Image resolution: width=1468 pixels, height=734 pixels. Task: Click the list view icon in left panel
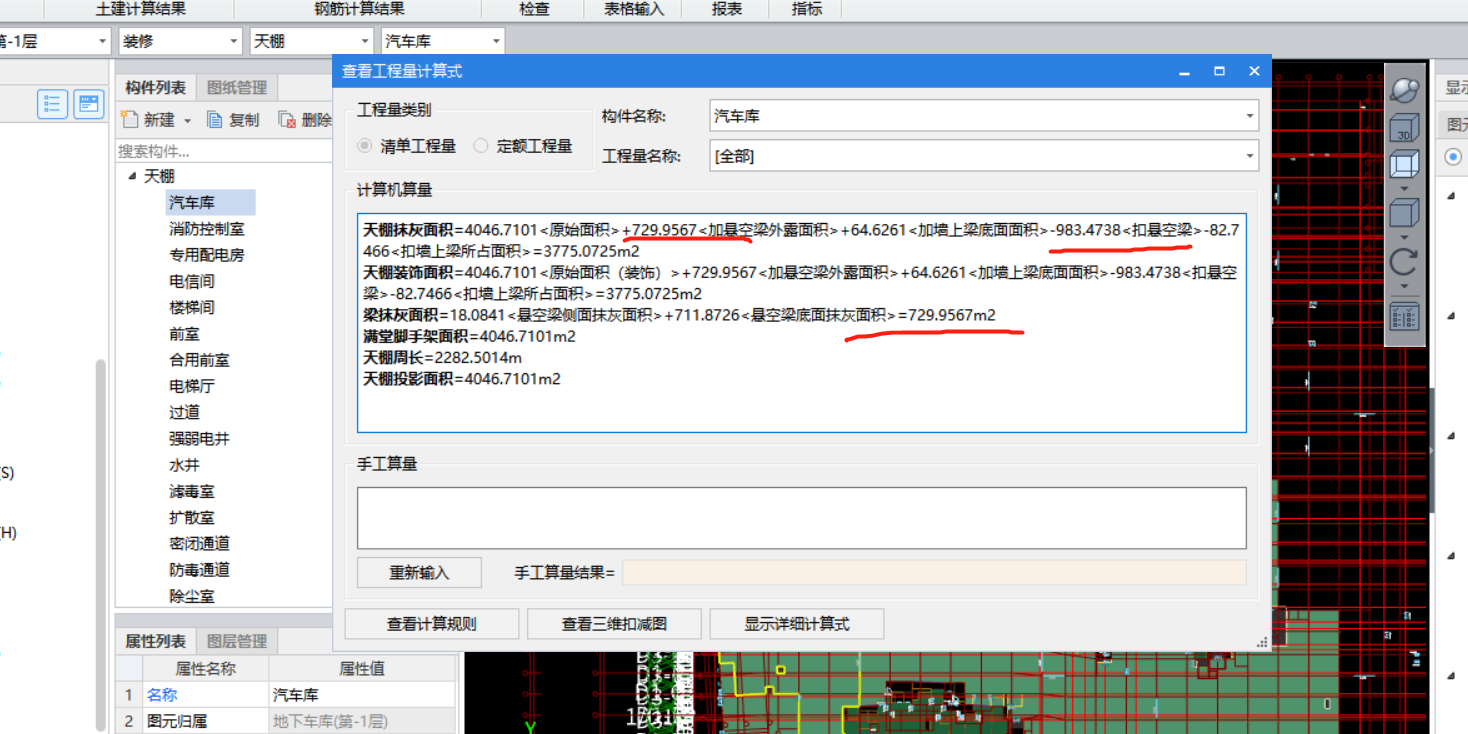52,104
